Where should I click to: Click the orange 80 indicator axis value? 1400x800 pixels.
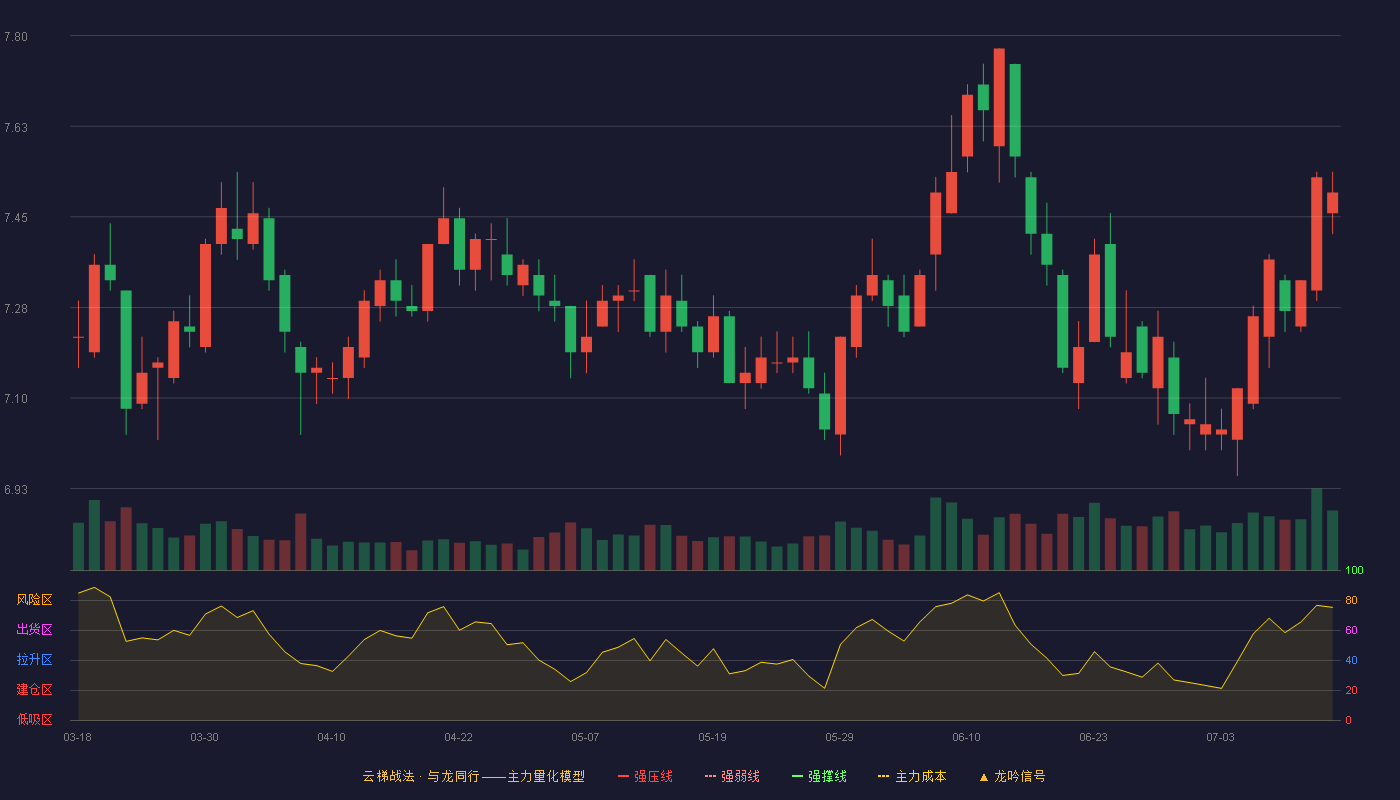tap(1351, 601)
